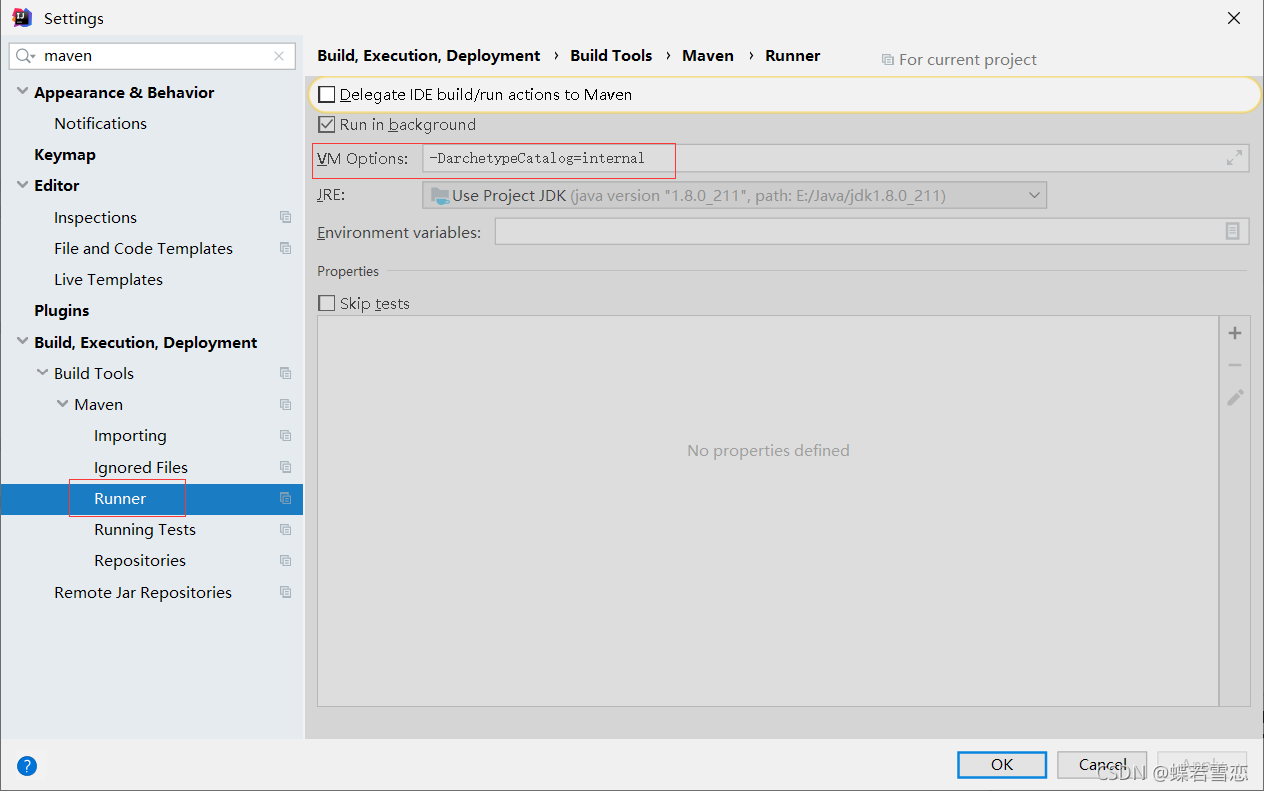Click the Environment variables input field
Viewport: 1264px width, 791px height.
tap(871, 231)
